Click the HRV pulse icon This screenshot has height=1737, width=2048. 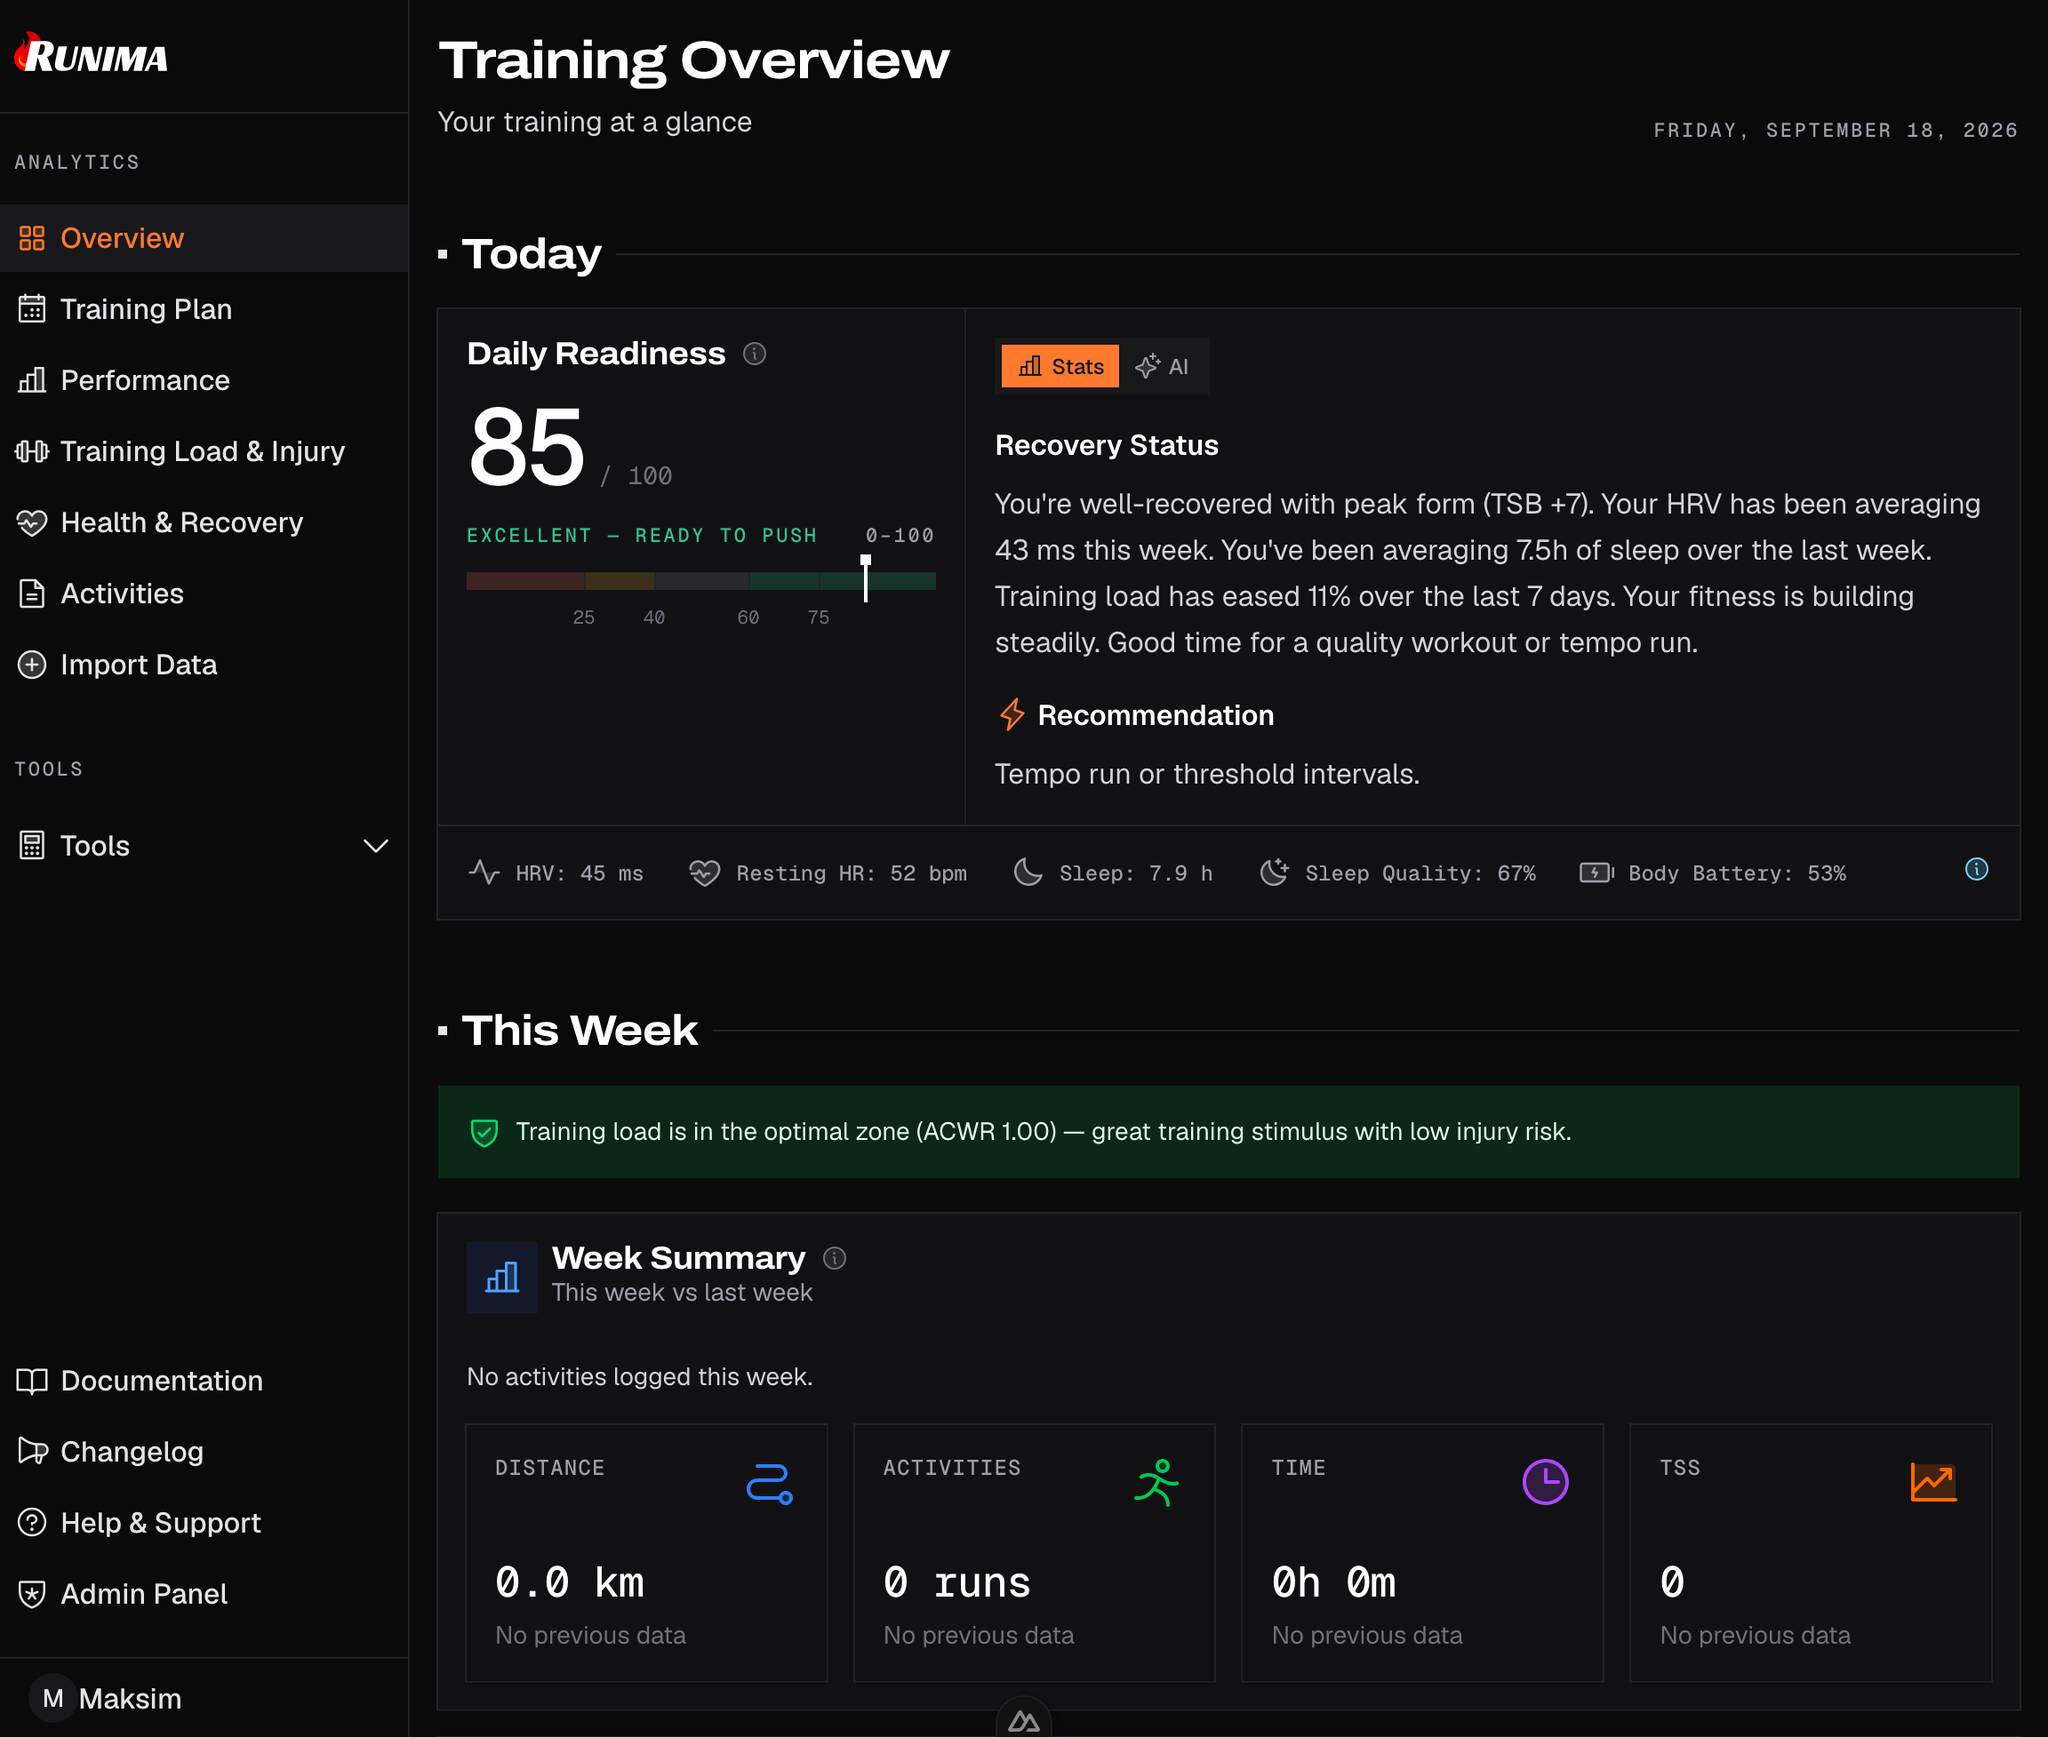point(484,872)
